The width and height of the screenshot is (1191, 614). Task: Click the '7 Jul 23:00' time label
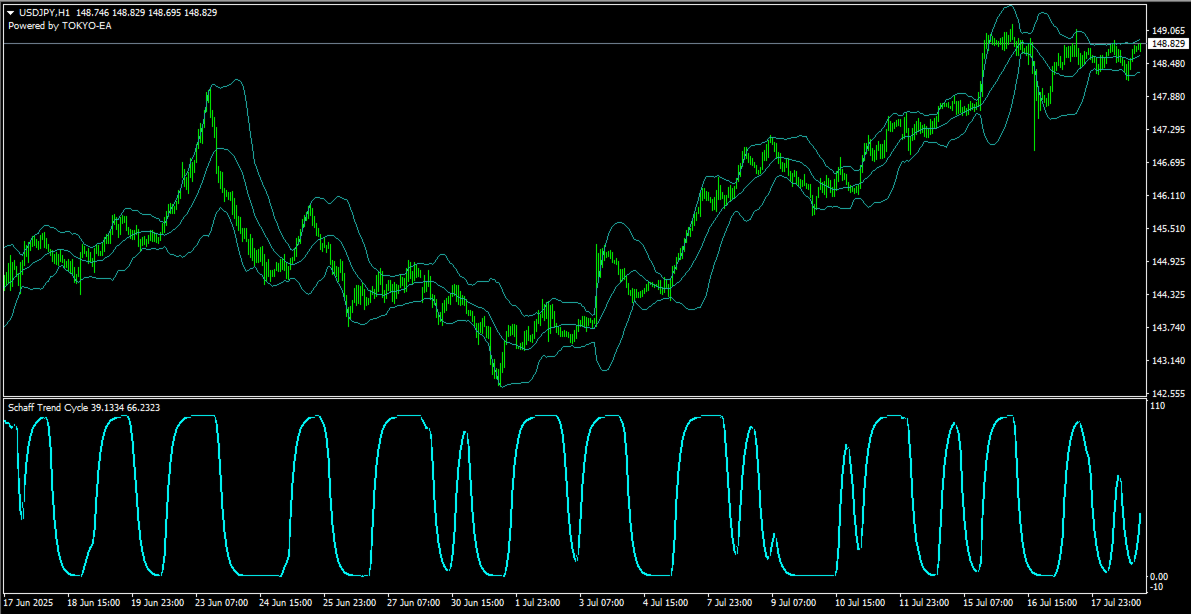coord(732,603)
